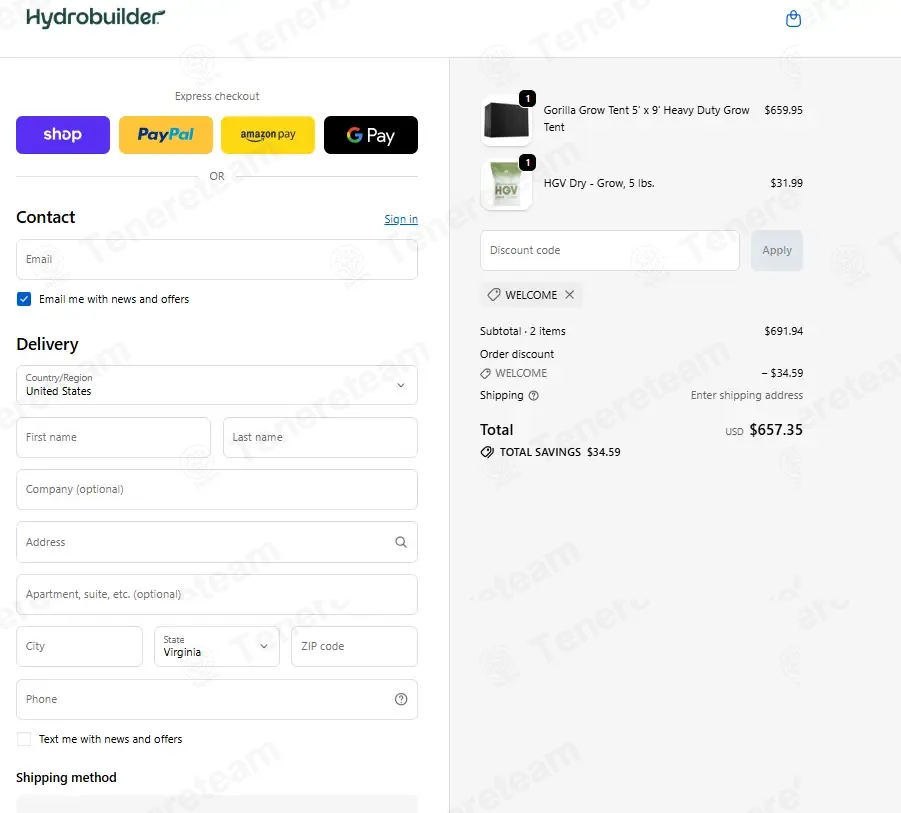Click the Enter shipping address text
Screen dimensions: 901x813
click(746, 395)
